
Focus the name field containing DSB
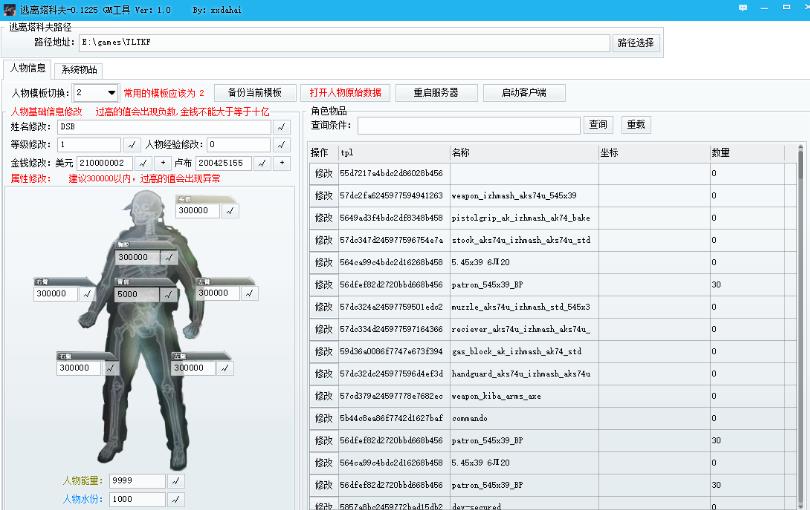[x=164, y=127]
